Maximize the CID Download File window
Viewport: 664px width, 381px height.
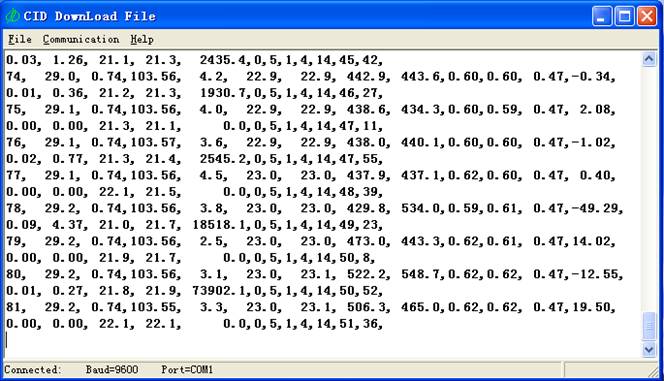[624, 17]
